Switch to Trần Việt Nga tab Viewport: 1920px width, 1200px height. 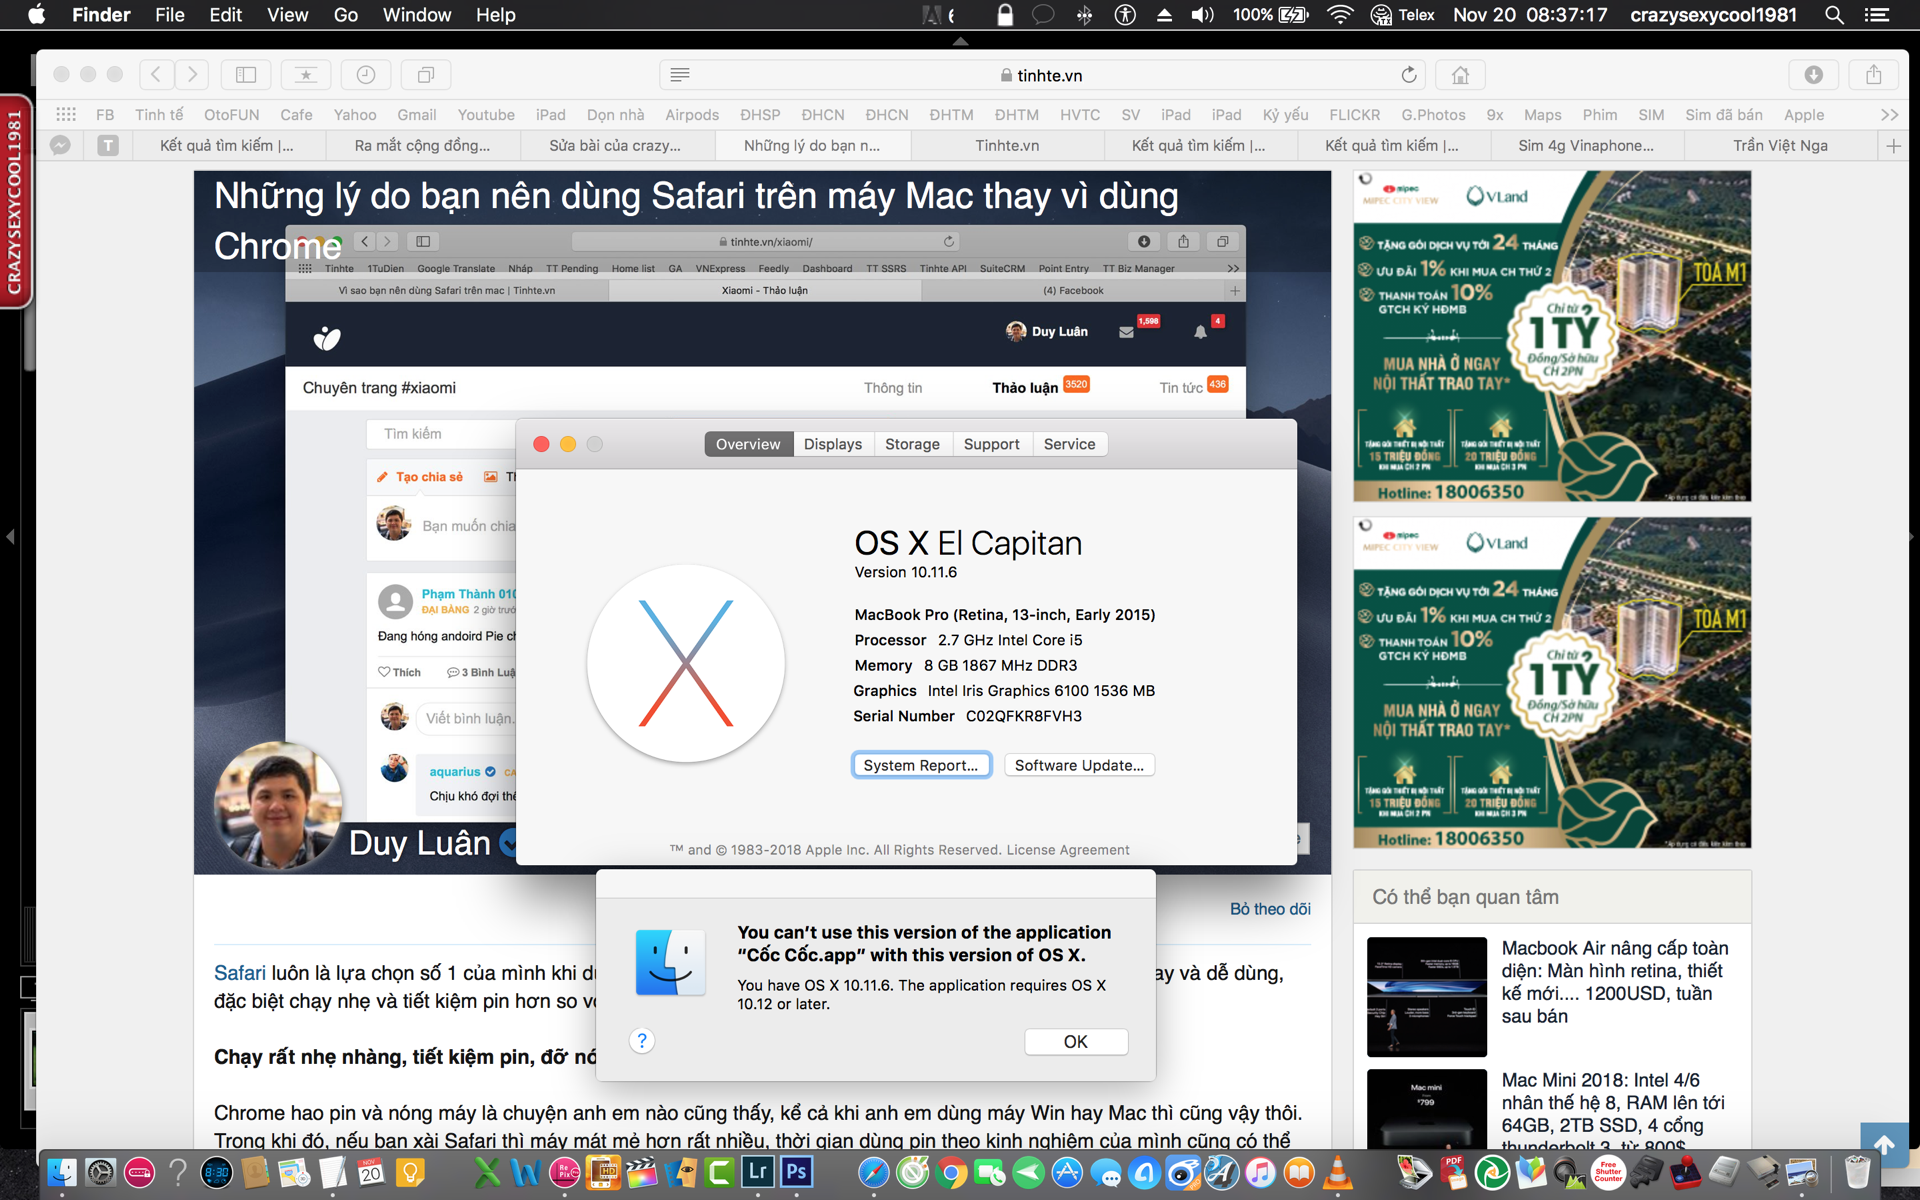pos(1780,146)
